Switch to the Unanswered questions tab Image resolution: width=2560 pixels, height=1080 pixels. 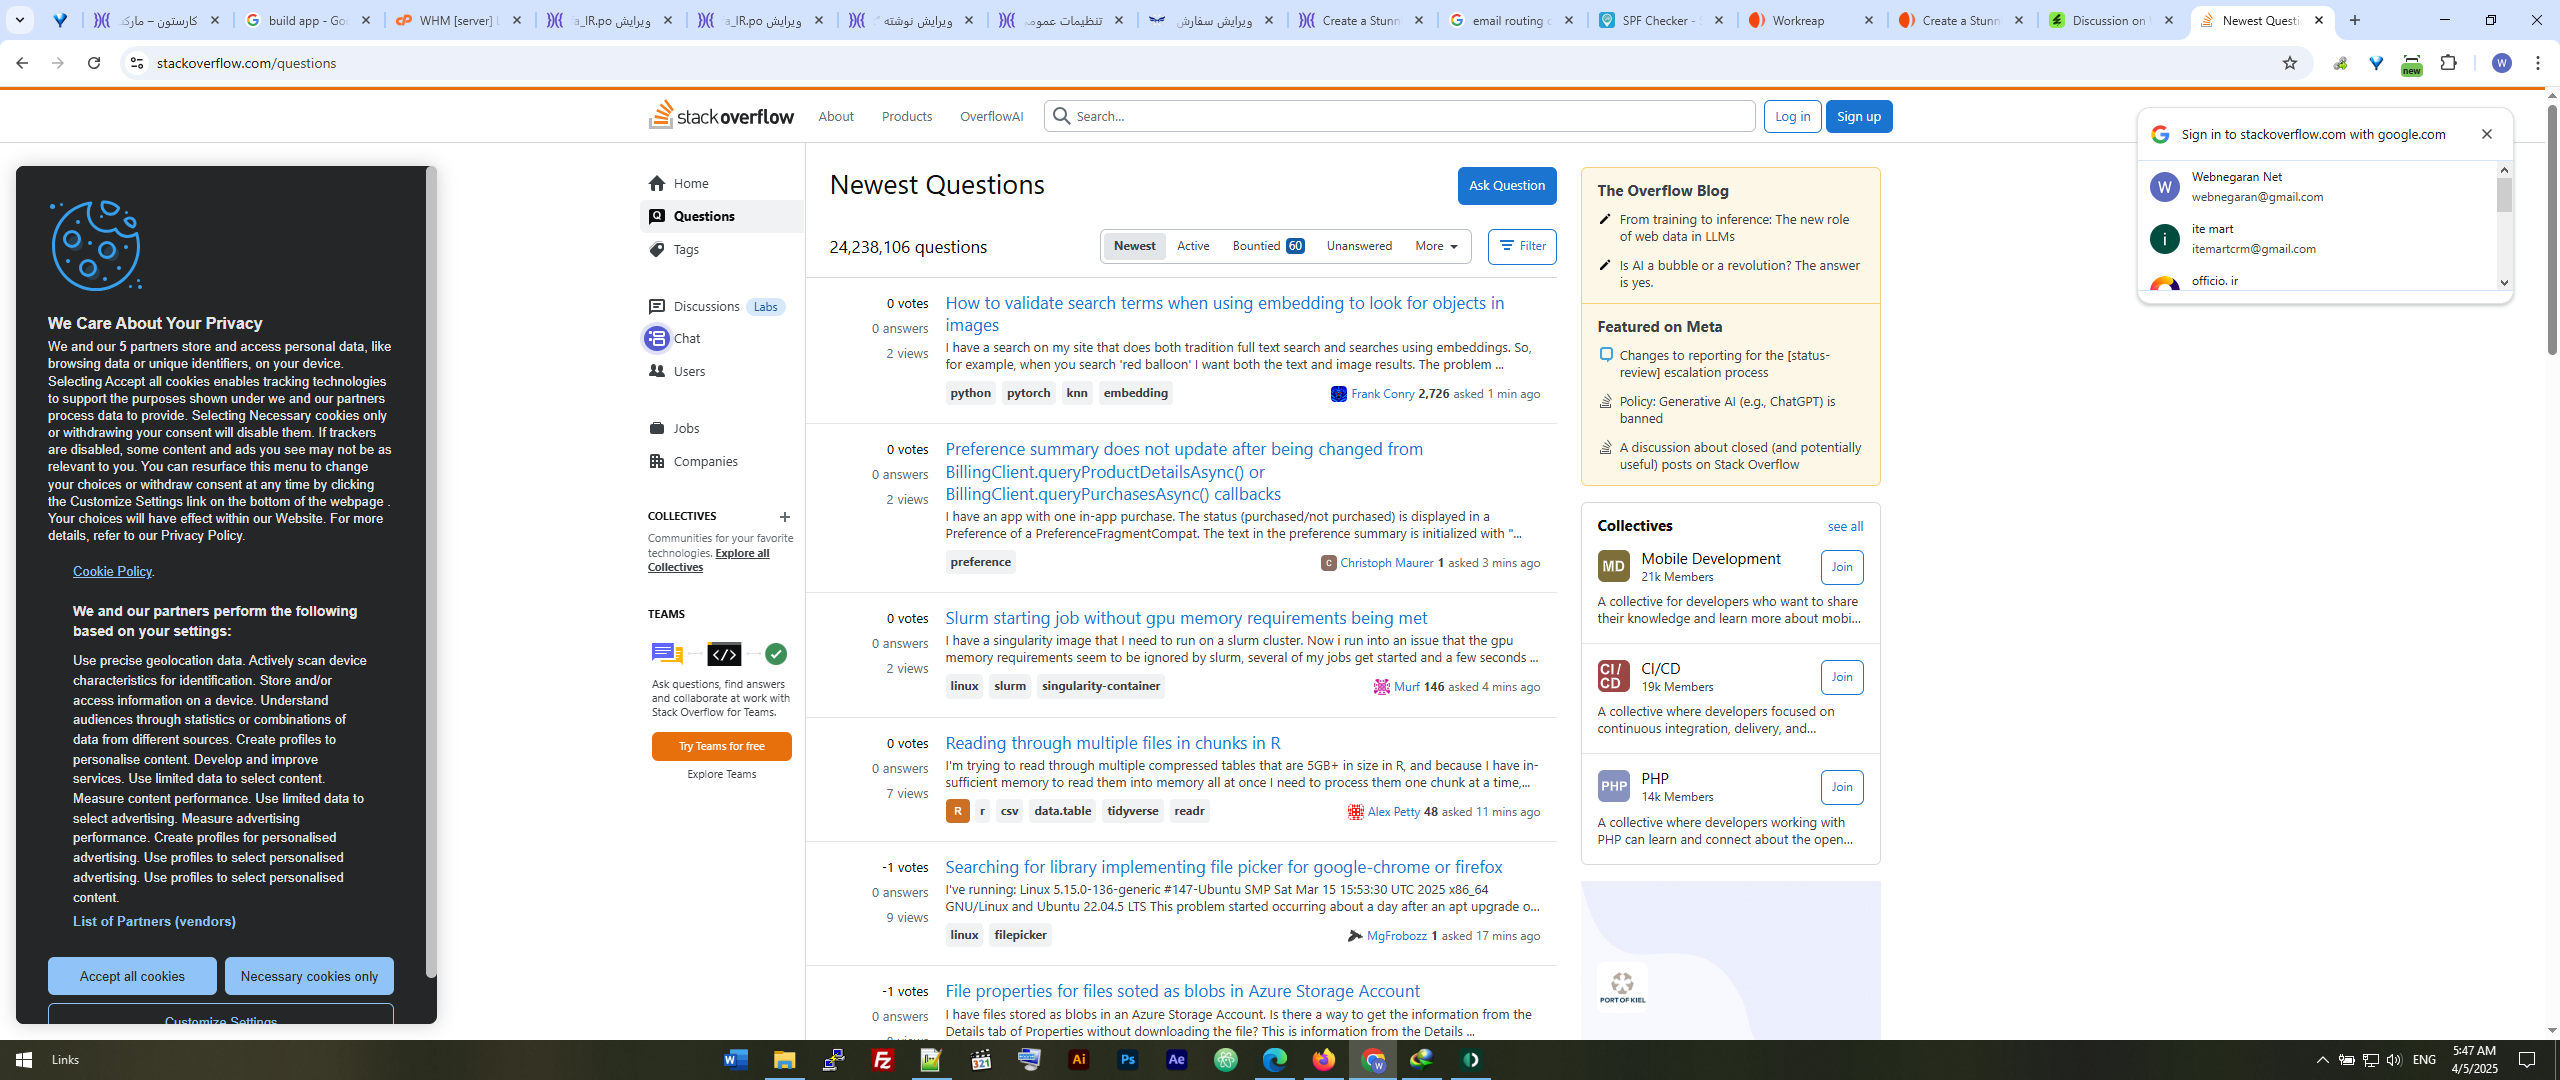(x=1359, y=246)
